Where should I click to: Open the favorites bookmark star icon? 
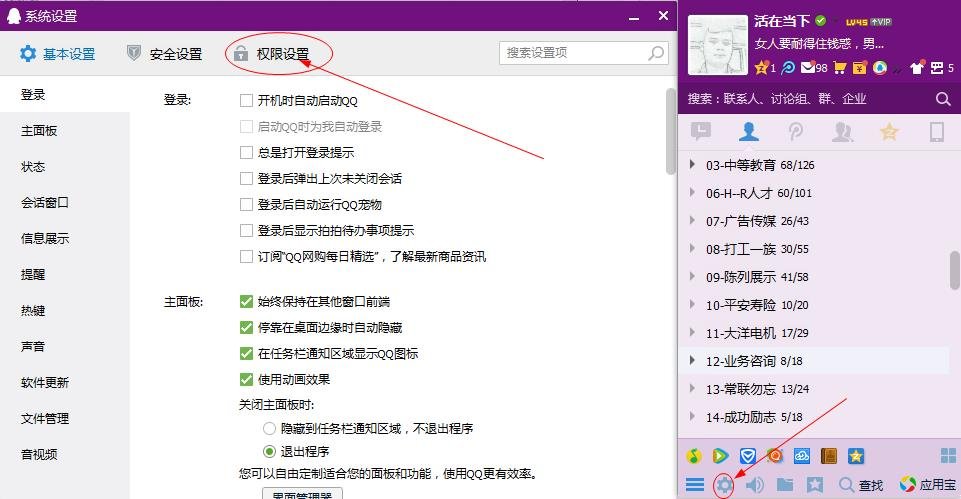(815, 485)
